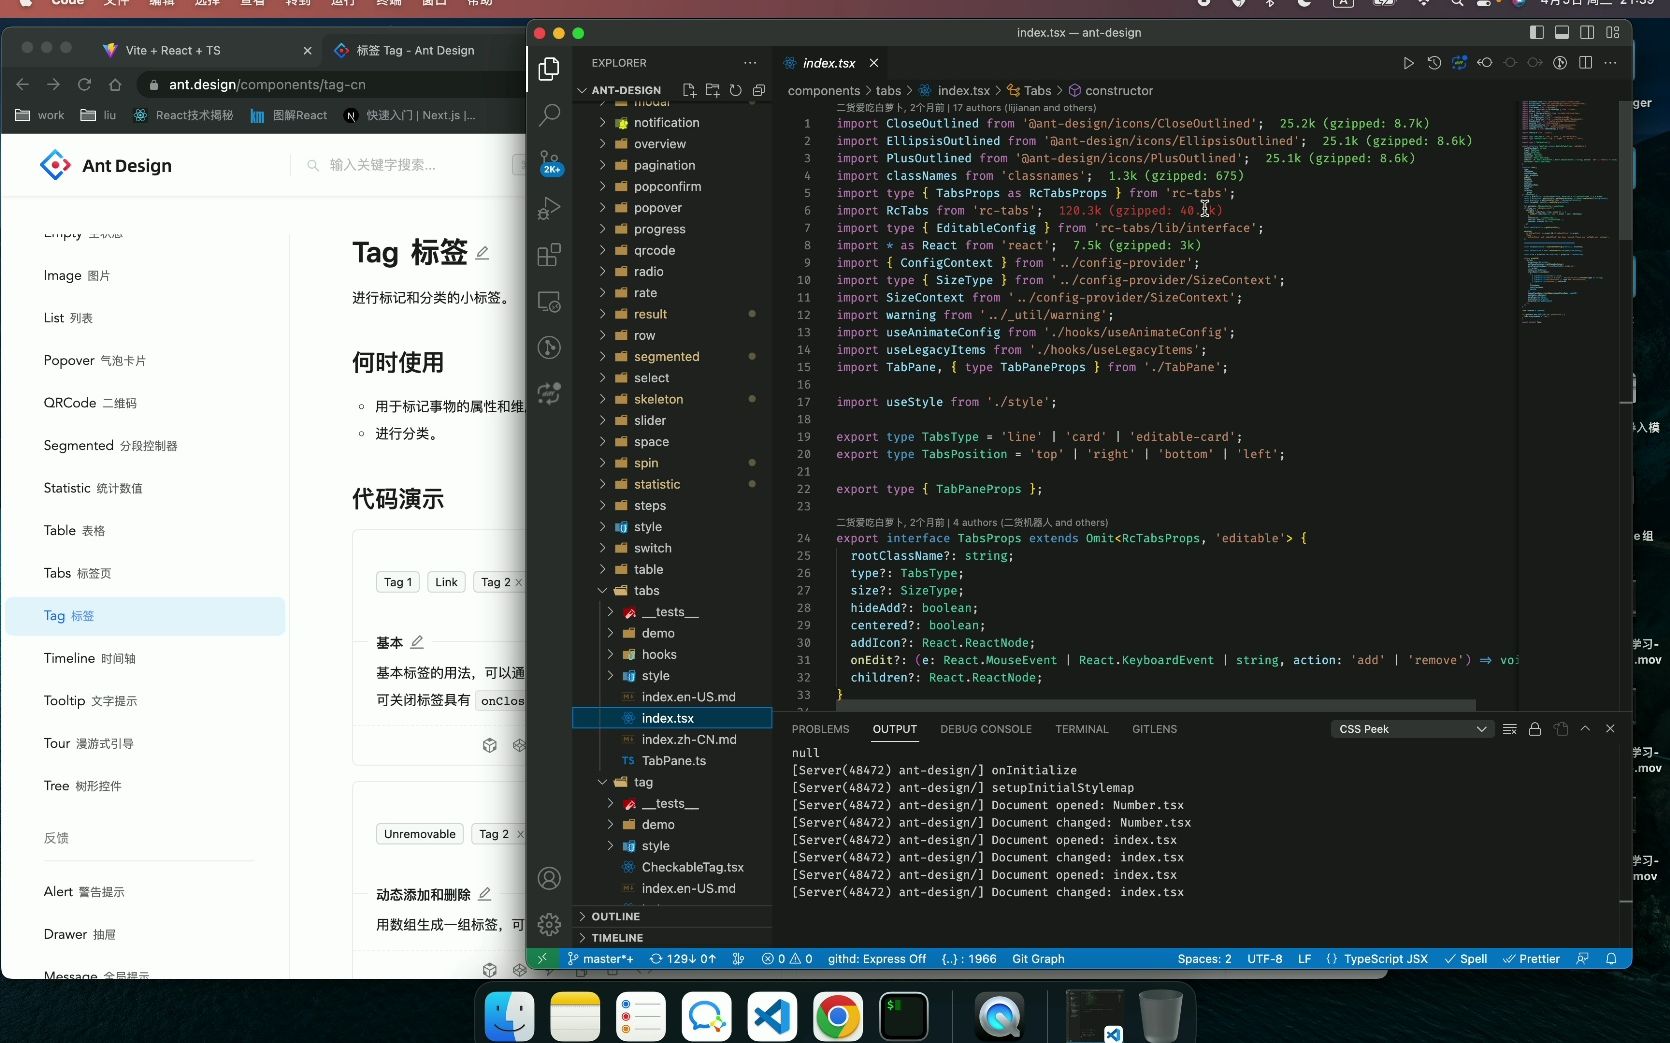
Task: Open the Tabs 标签页 docs link
Action: pyautogui.click(x=77, y=573)
